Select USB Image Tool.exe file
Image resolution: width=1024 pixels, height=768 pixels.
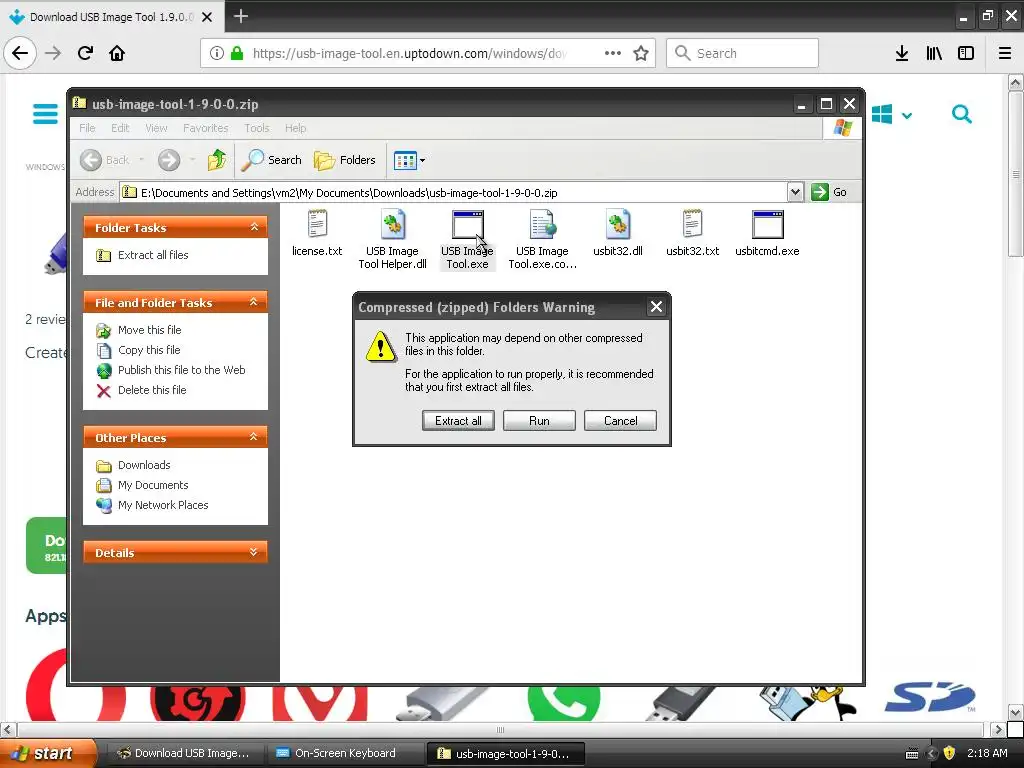[x=467, y=239]
